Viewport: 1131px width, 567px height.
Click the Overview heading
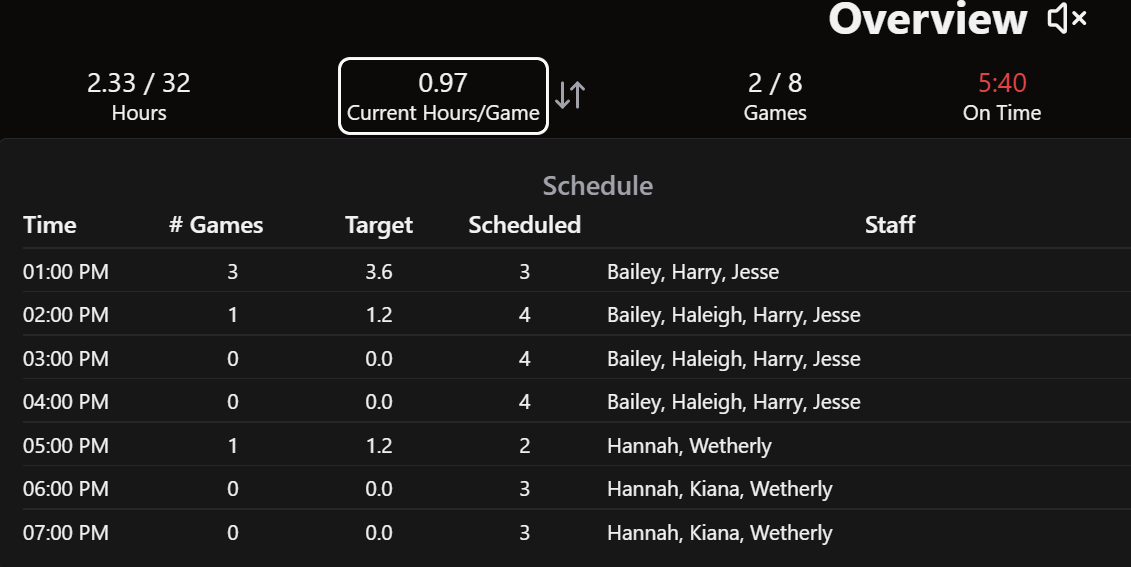point(927,19)
